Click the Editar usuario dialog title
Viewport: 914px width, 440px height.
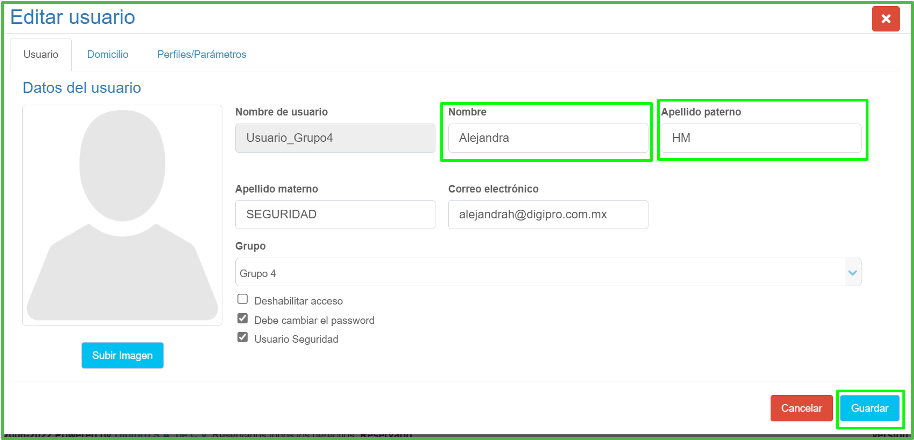pos(72,17)
